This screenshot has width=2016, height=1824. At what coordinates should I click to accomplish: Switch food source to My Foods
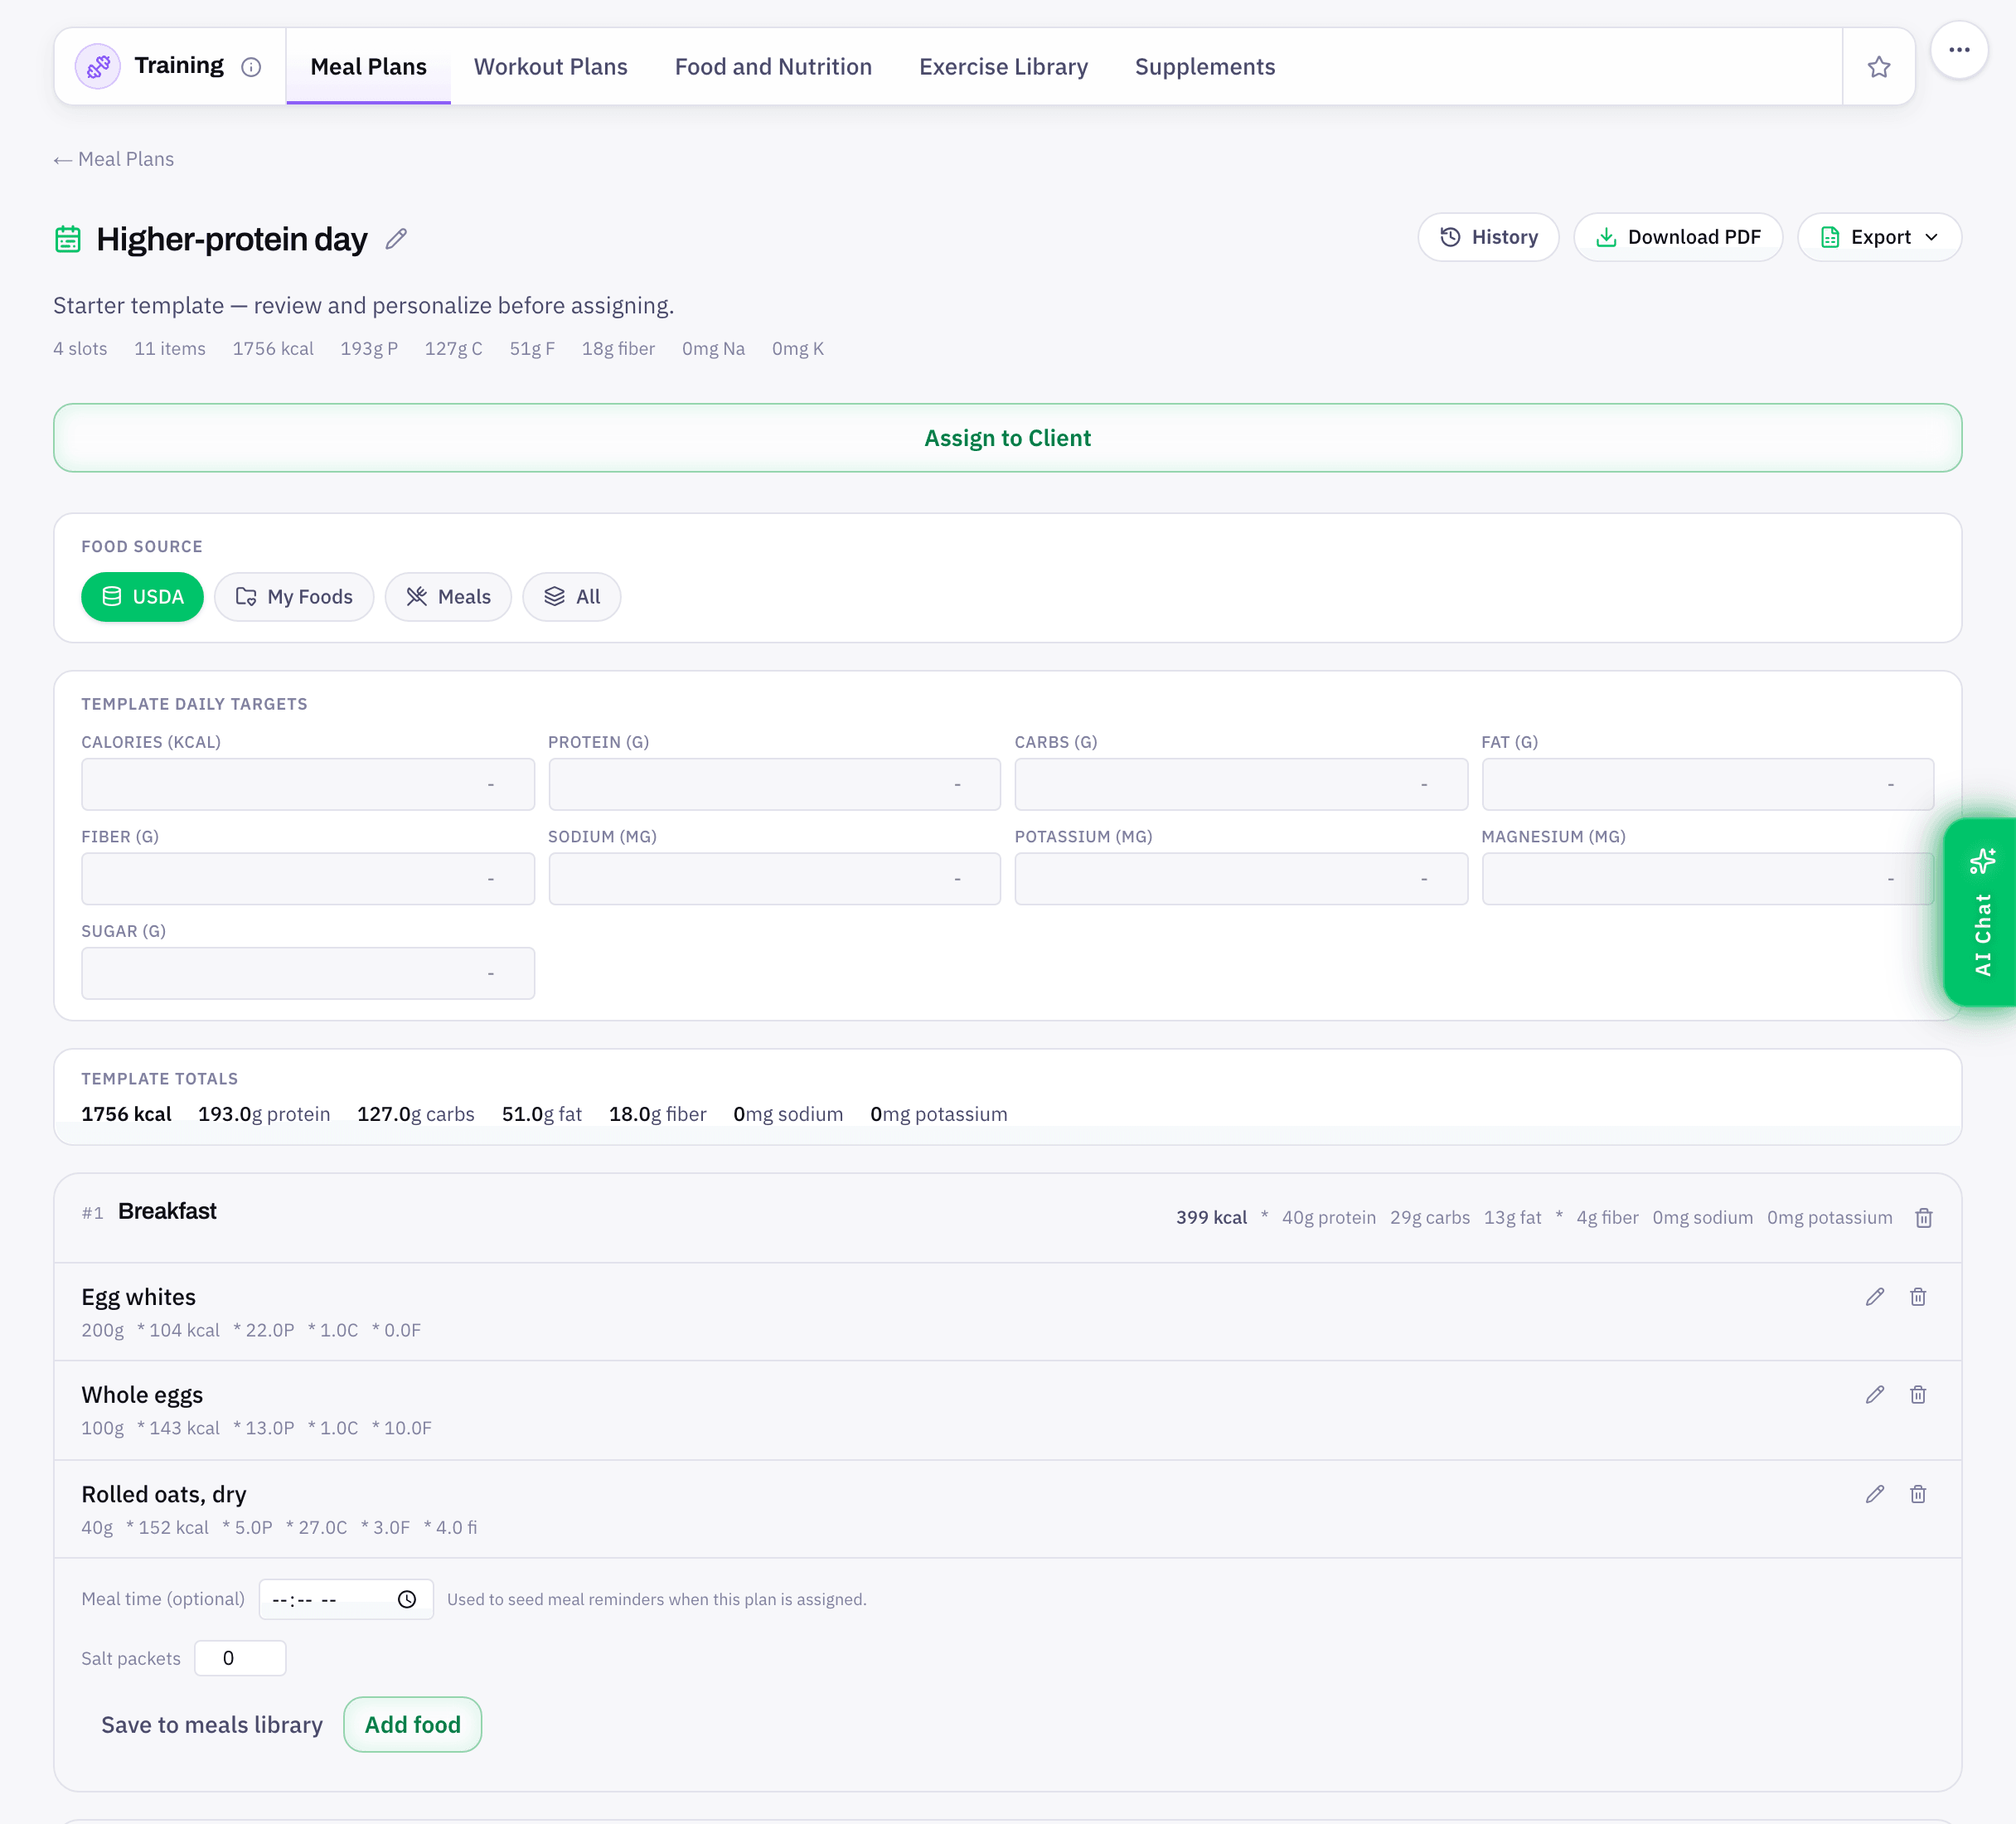(x=294, y=597)
